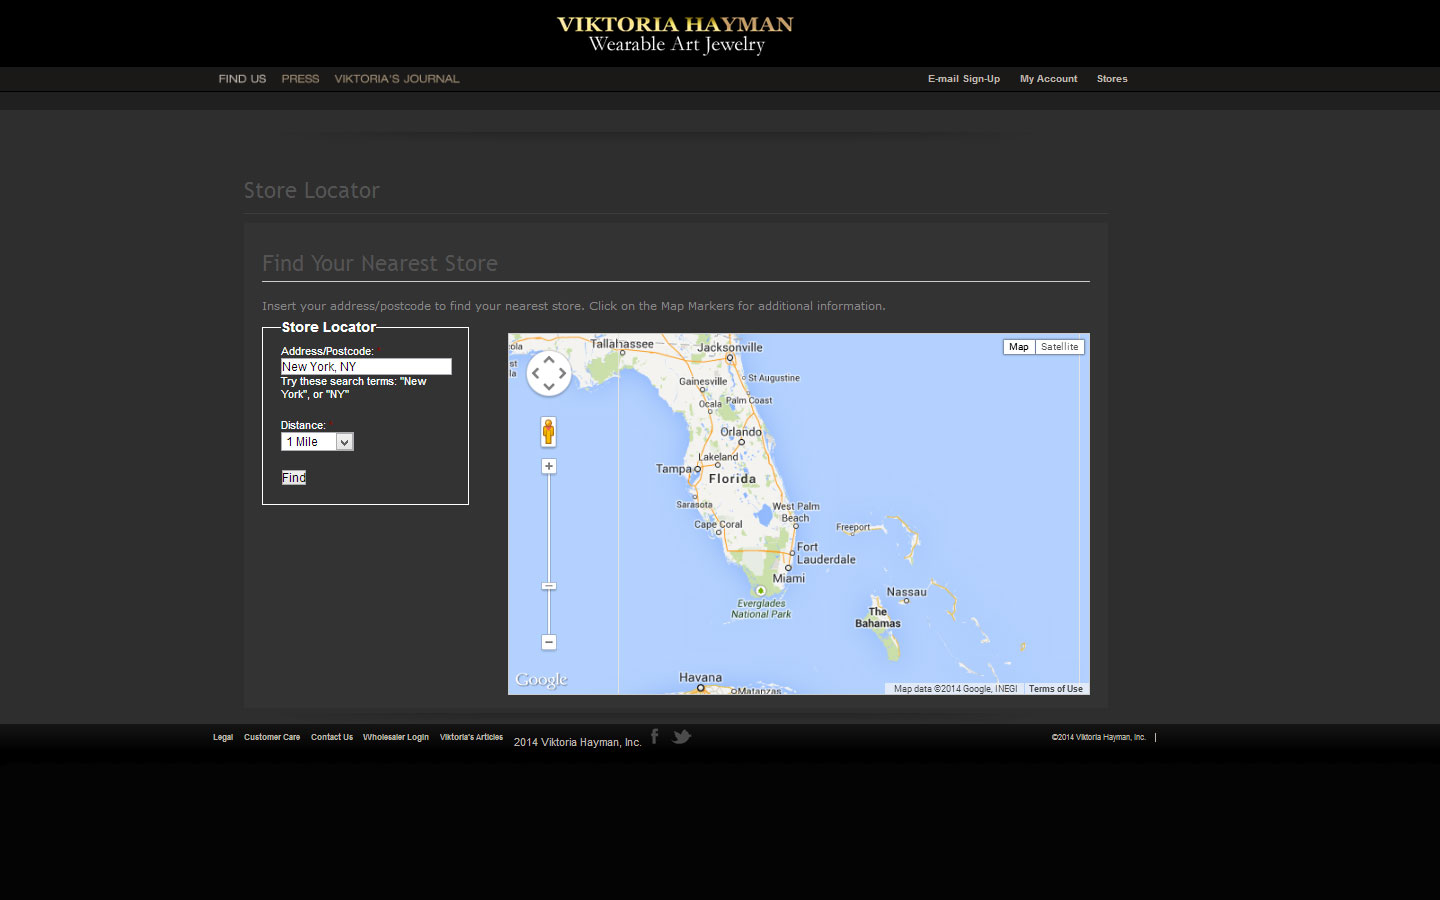Click the Havana label on map

(700, 677)
